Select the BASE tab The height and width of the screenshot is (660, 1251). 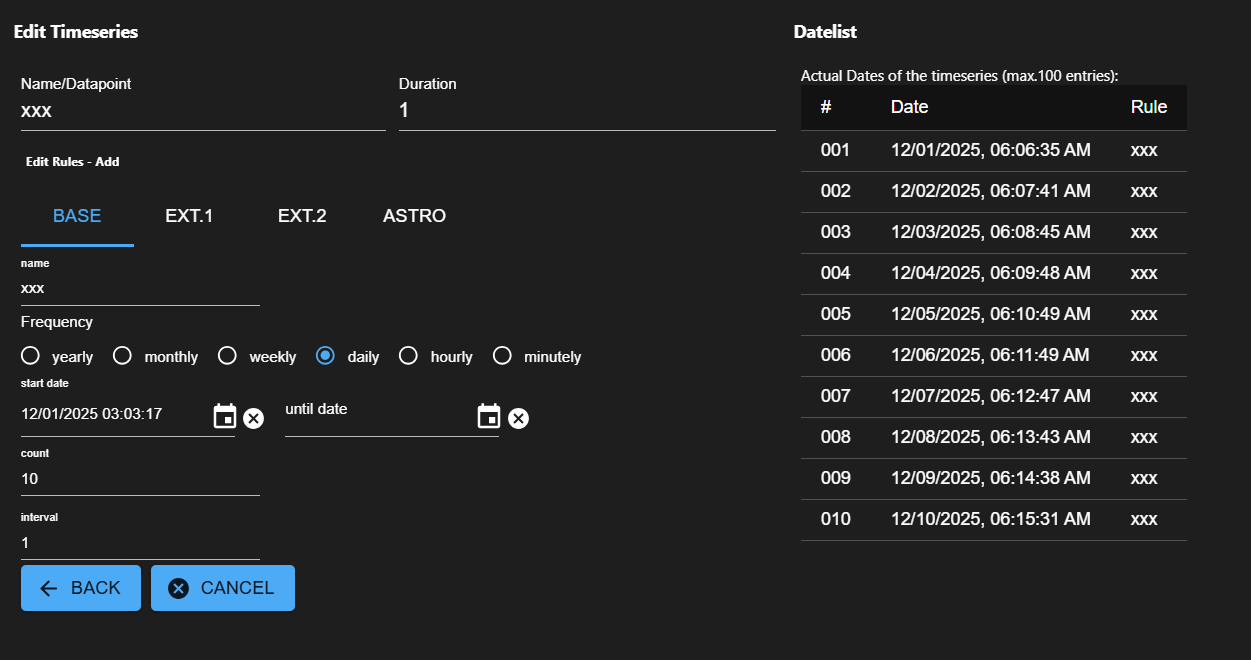point(77,216)
